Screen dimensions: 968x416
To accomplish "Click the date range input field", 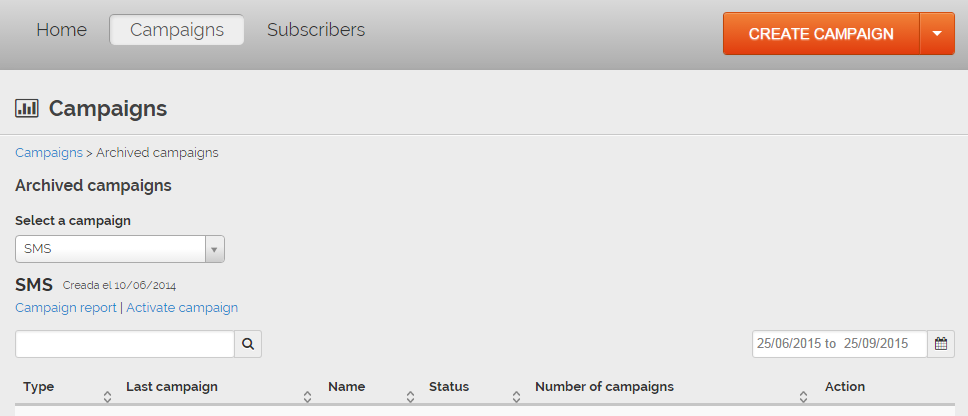I will click(839, 344).
